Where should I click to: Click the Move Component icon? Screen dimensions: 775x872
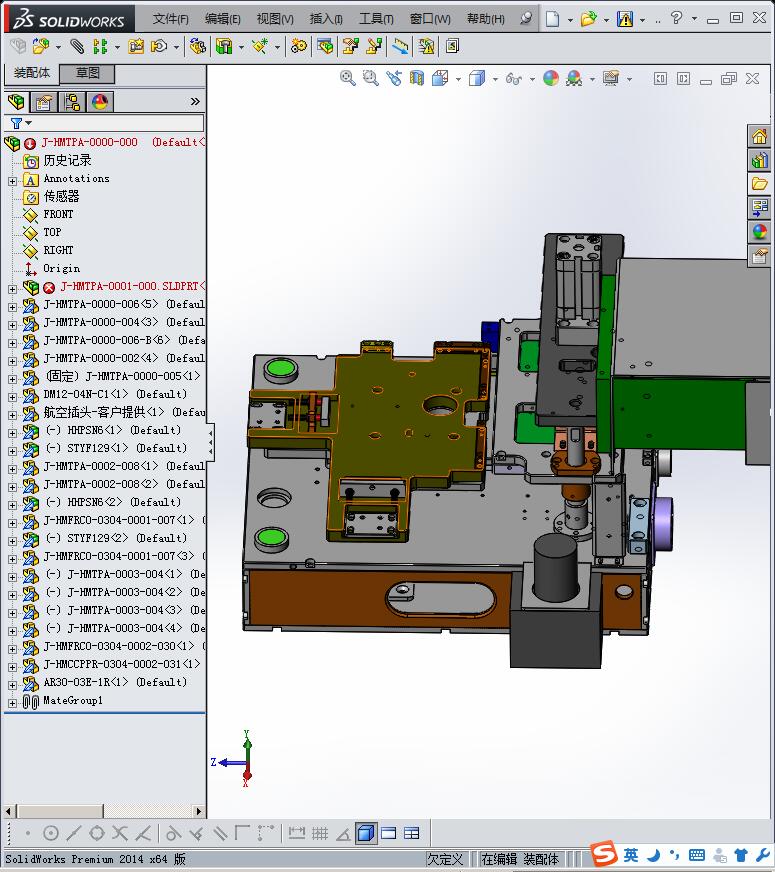pyautogui.click(x=160, y=46)
